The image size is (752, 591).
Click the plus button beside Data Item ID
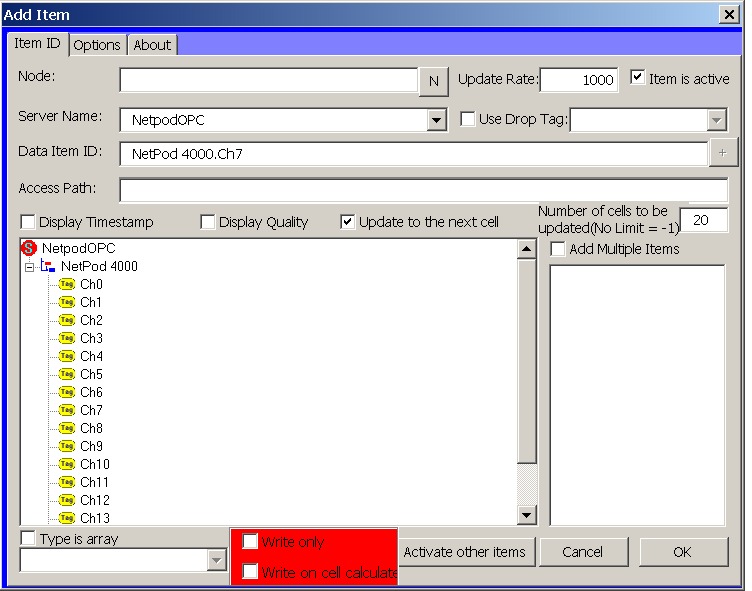tap(723, 153)
